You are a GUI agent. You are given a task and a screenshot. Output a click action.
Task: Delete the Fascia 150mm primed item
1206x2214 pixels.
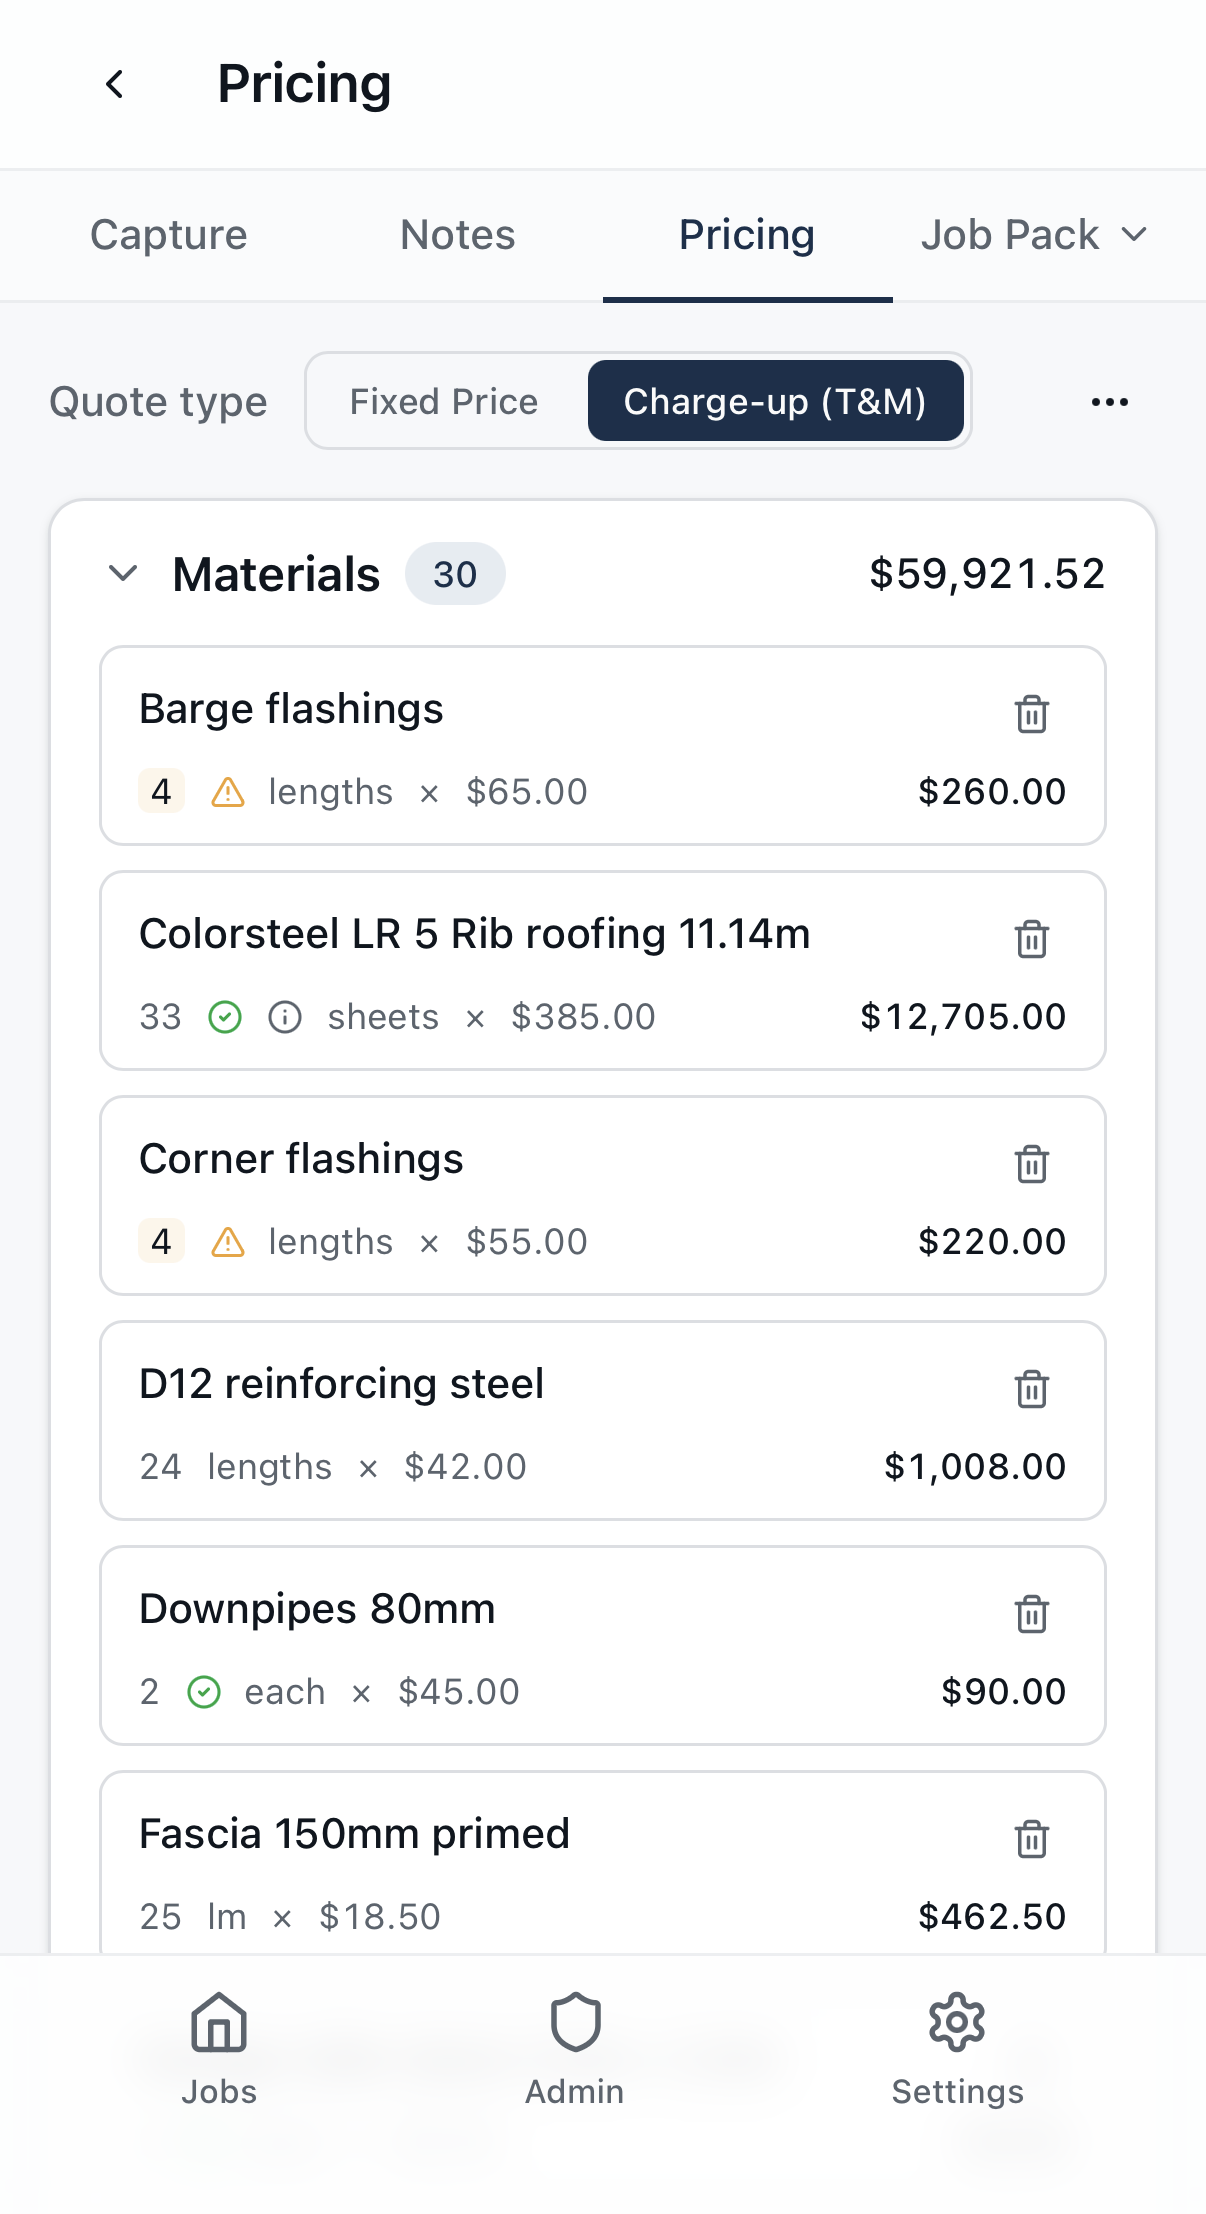[1031, 1838]
